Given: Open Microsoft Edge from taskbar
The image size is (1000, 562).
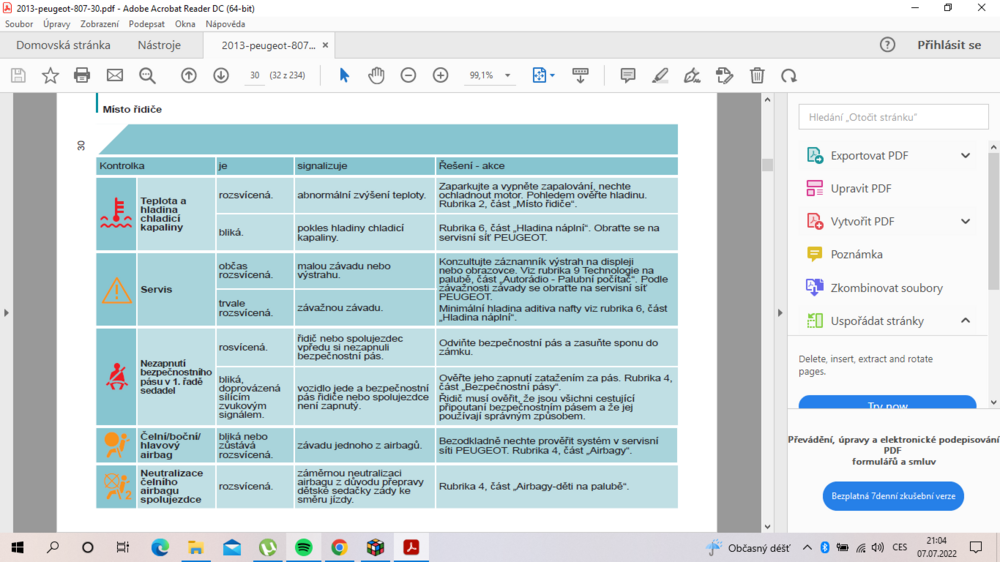Looking at the screenshot, I should 160,547.
